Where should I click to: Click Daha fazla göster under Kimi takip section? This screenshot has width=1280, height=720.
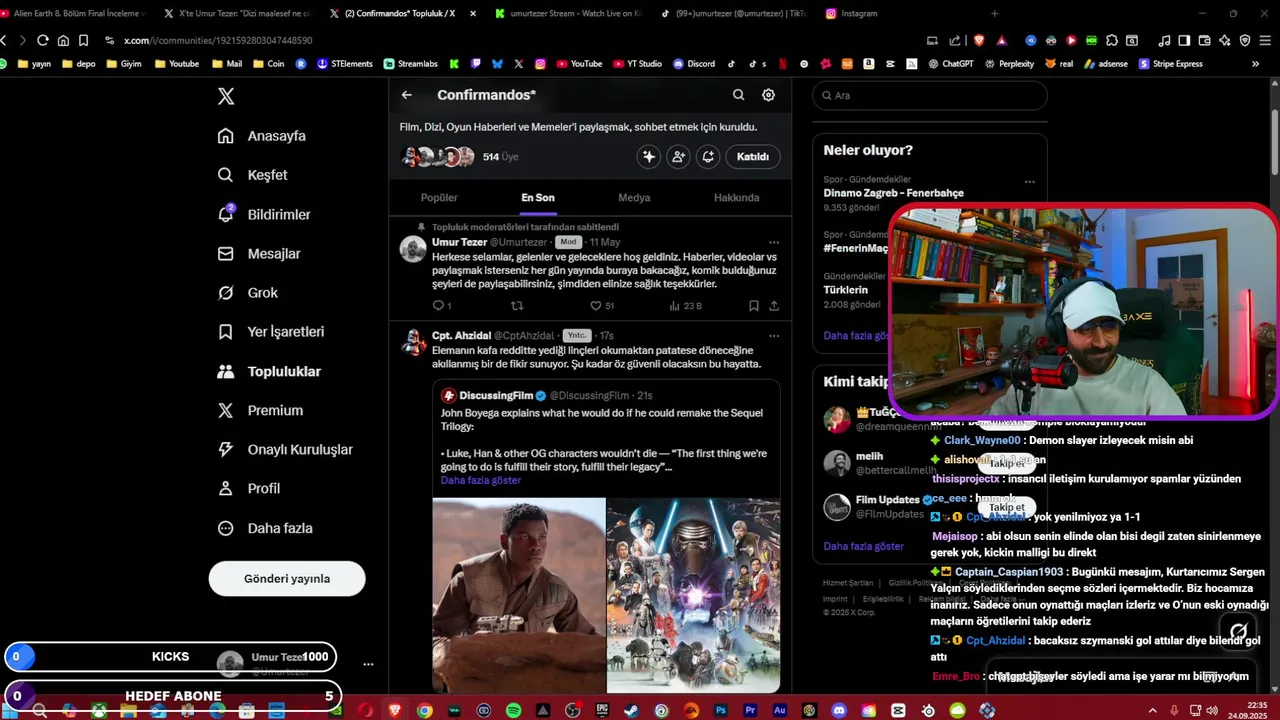[863, 546]
